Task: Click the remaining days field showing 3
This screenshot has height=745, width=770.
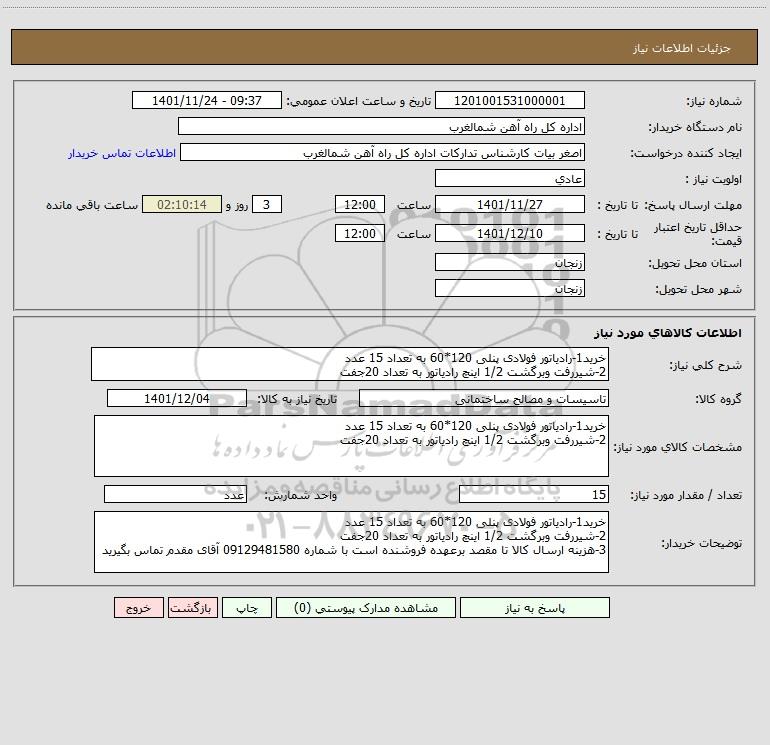Action: point(267,204)
